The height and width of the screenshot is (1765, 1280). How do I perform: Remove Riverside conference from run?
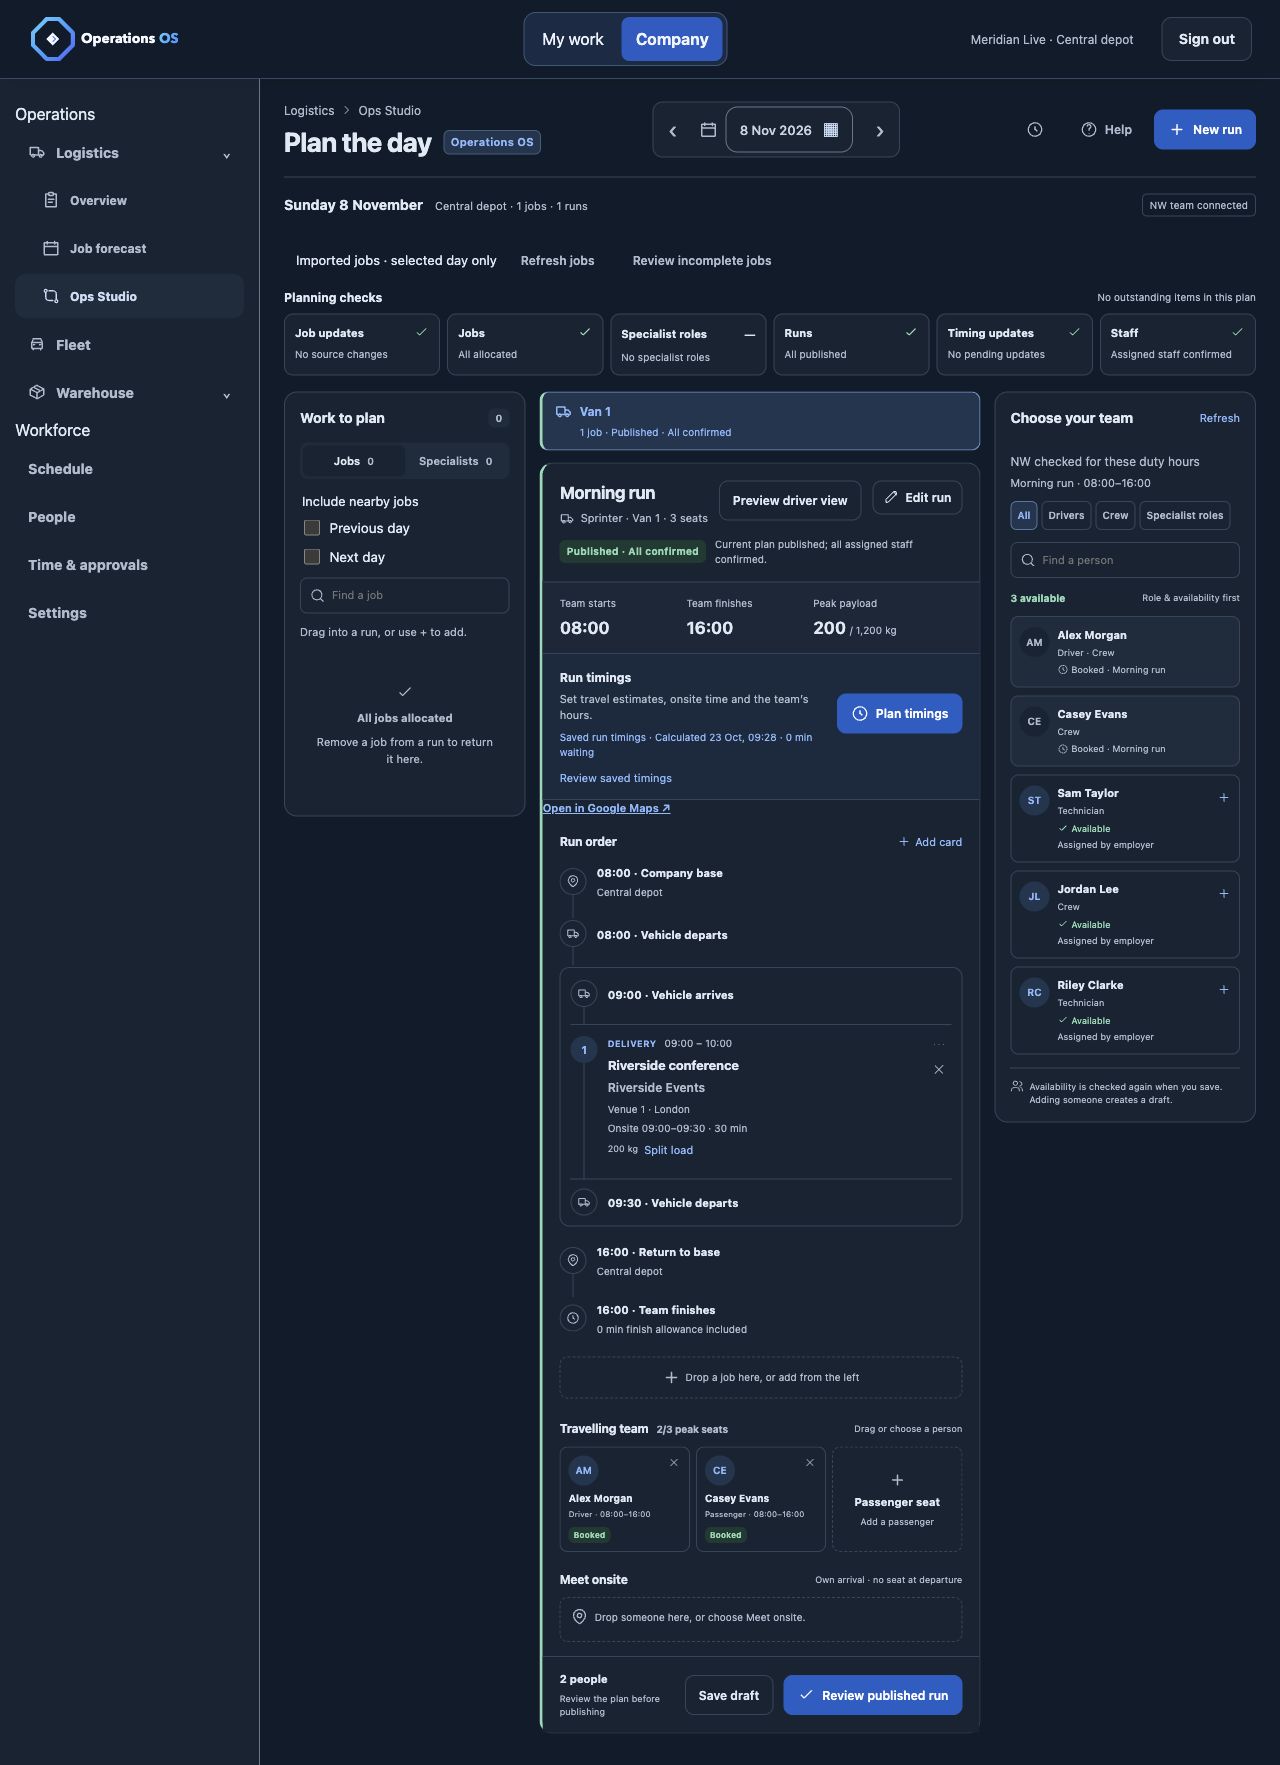pyautogui.click(x=939, y=1070)
